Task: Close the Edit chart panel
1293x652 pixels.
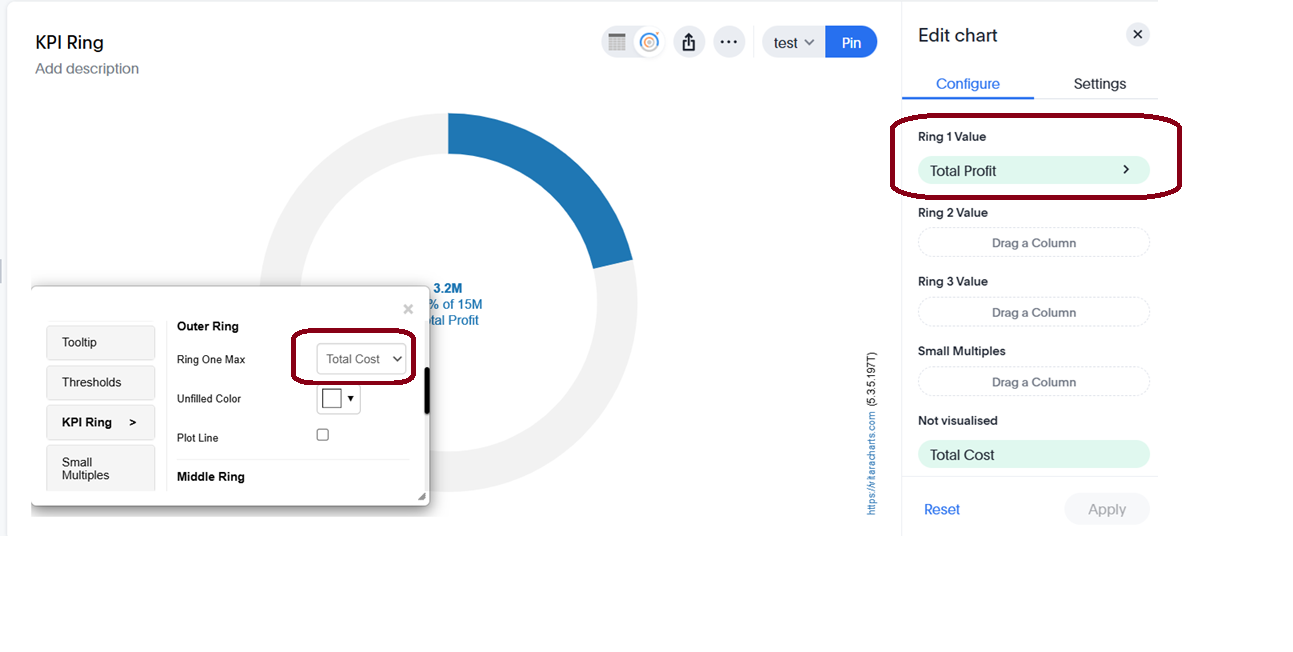Action: (x=1137, y=35)
